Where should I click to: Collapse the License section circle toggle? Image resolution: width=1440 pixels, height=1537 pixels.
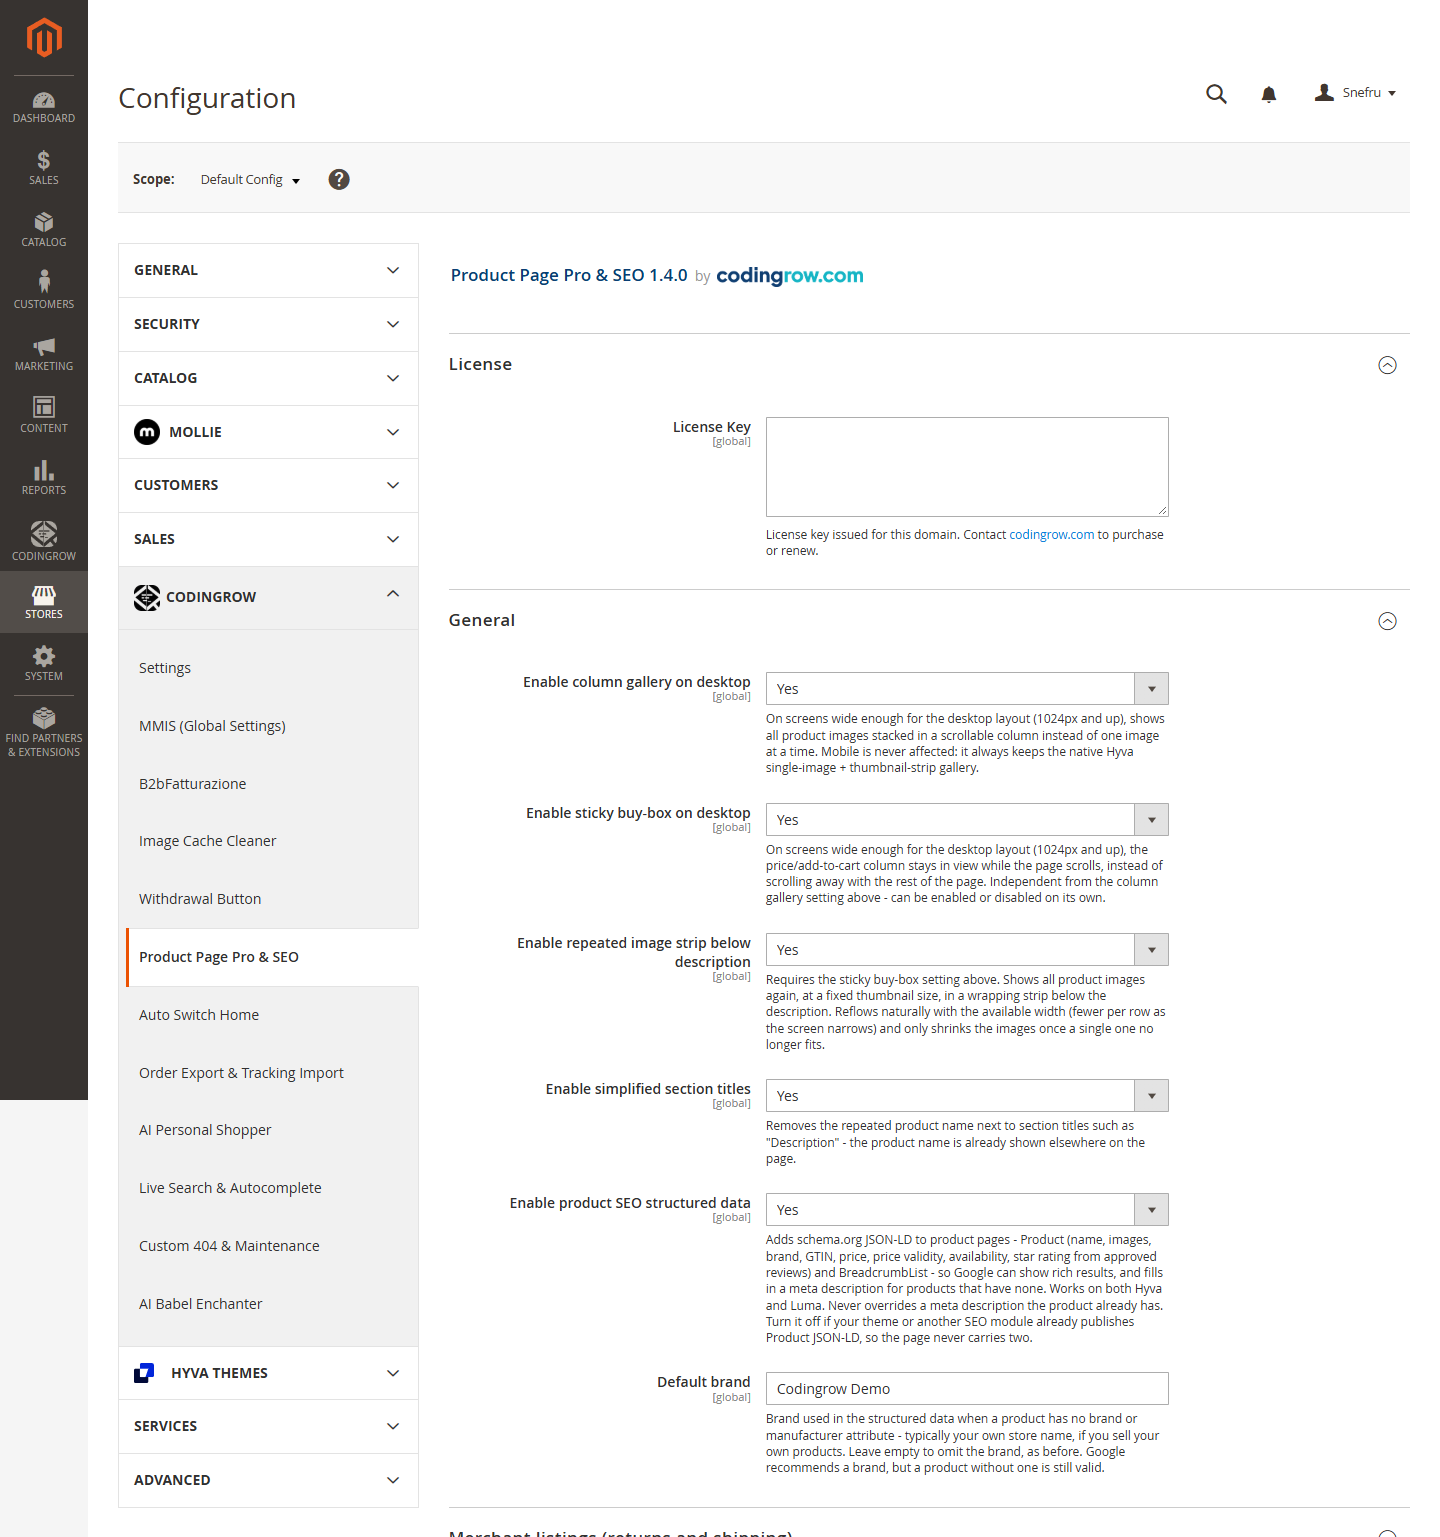tap(1387, 365)
